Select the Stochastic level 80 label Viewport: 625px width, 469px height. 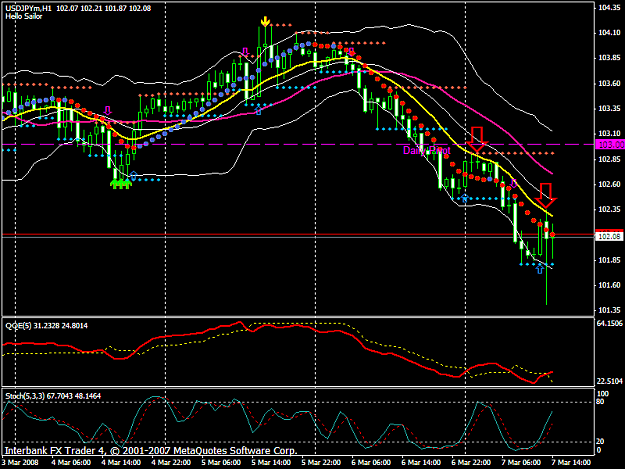click(601, 402)
